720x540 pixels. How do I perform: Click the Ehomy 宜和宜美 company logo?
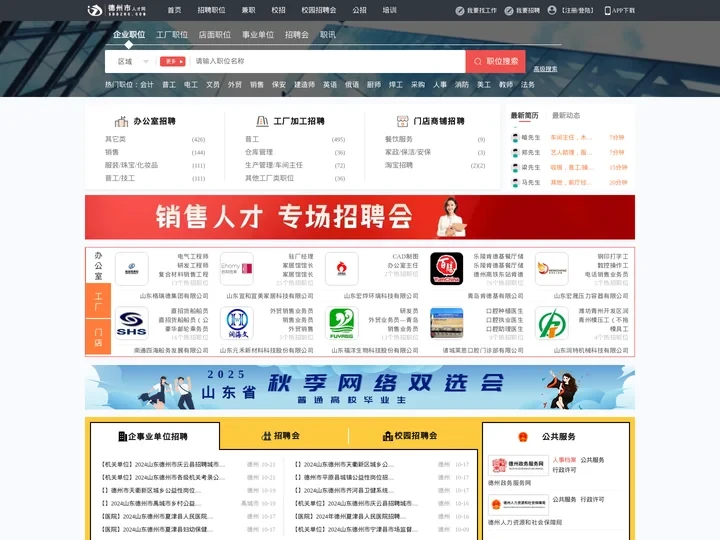coord(237,269)
